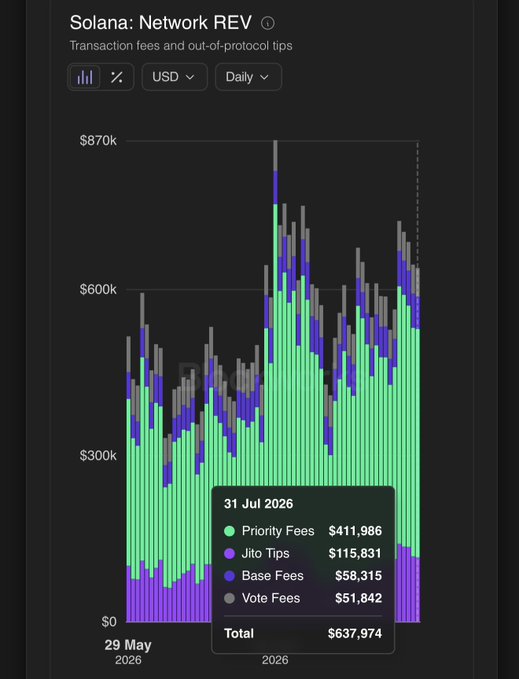Viewport: 519px width, 679px height.
Task: Click the '$870k' y-axis label
Action: coord(98,141)
